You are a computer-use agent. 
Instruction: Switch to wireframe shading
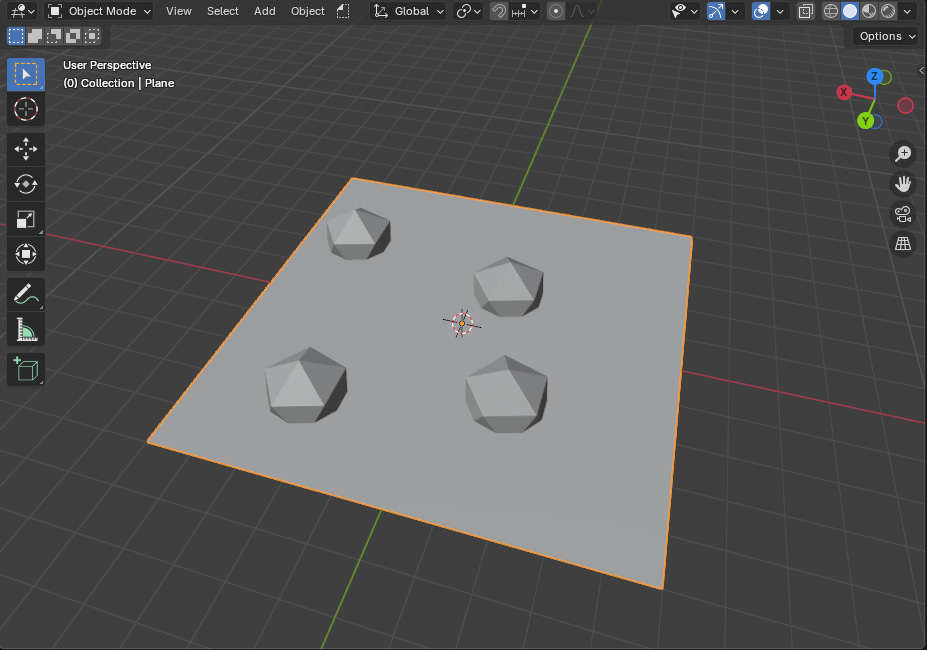coord(831,11)
